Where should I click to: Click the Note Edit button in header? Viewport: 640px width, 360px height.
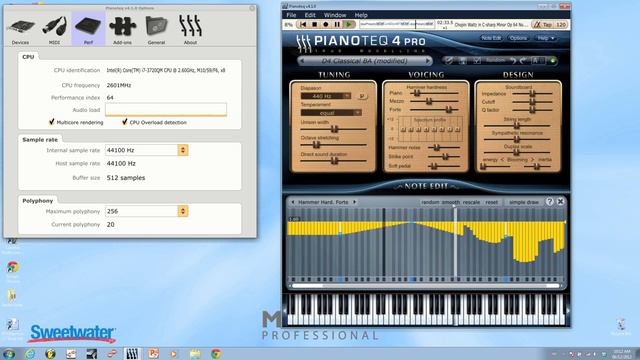491,38
